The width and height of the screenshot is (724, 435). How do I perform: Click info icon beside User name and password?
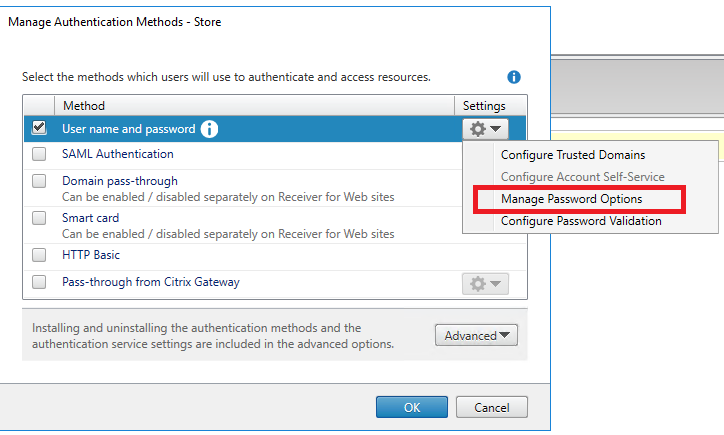pos(209,129)
